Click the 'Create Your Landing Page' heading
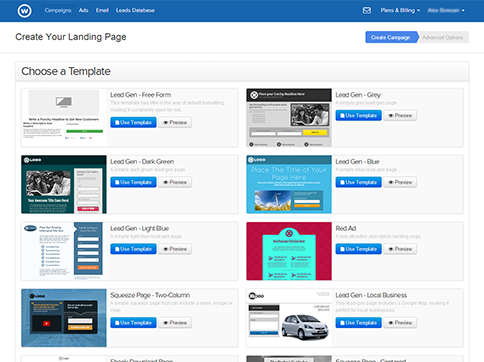The height and width of the screenshot is (362, 484). (x=71, y=37)
